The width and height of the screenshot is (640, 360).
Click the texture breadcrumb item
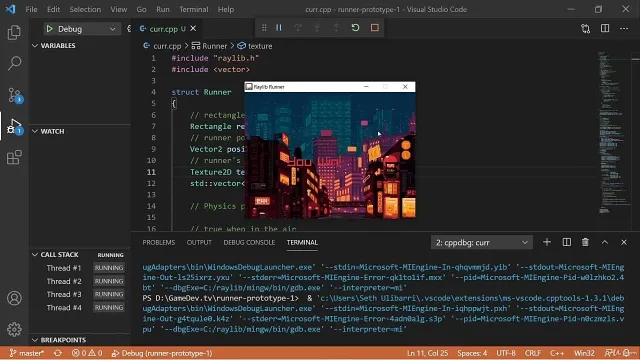click(x=255, y=46)
